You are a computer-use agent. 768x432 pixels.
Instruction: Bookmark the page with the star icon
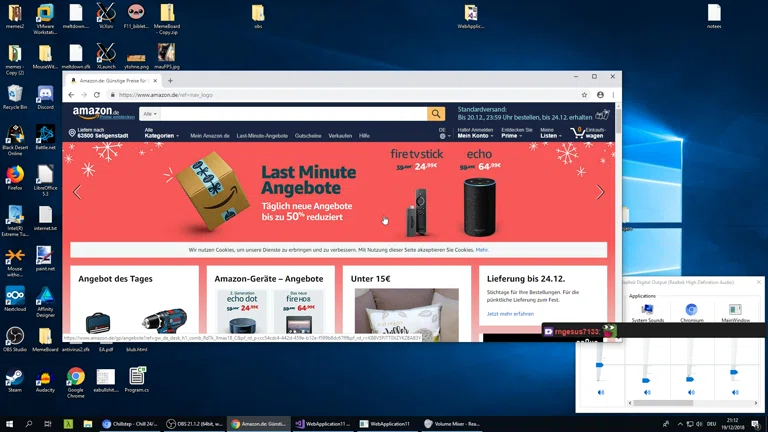[584, 95]
